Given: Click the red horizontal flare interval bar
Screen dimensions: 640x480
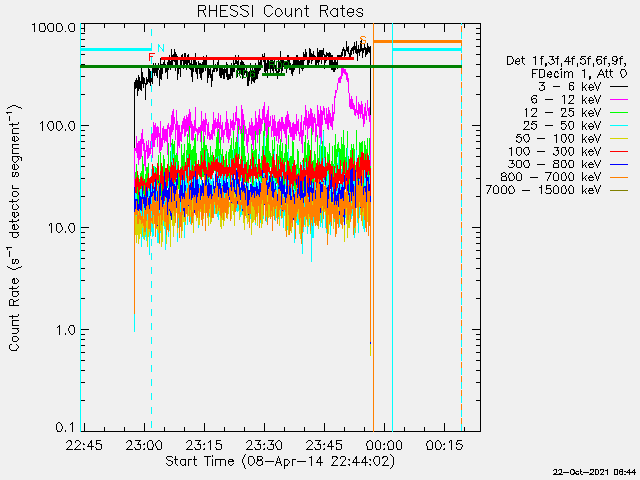Looking at the screenshot, I should pos(257,59).
